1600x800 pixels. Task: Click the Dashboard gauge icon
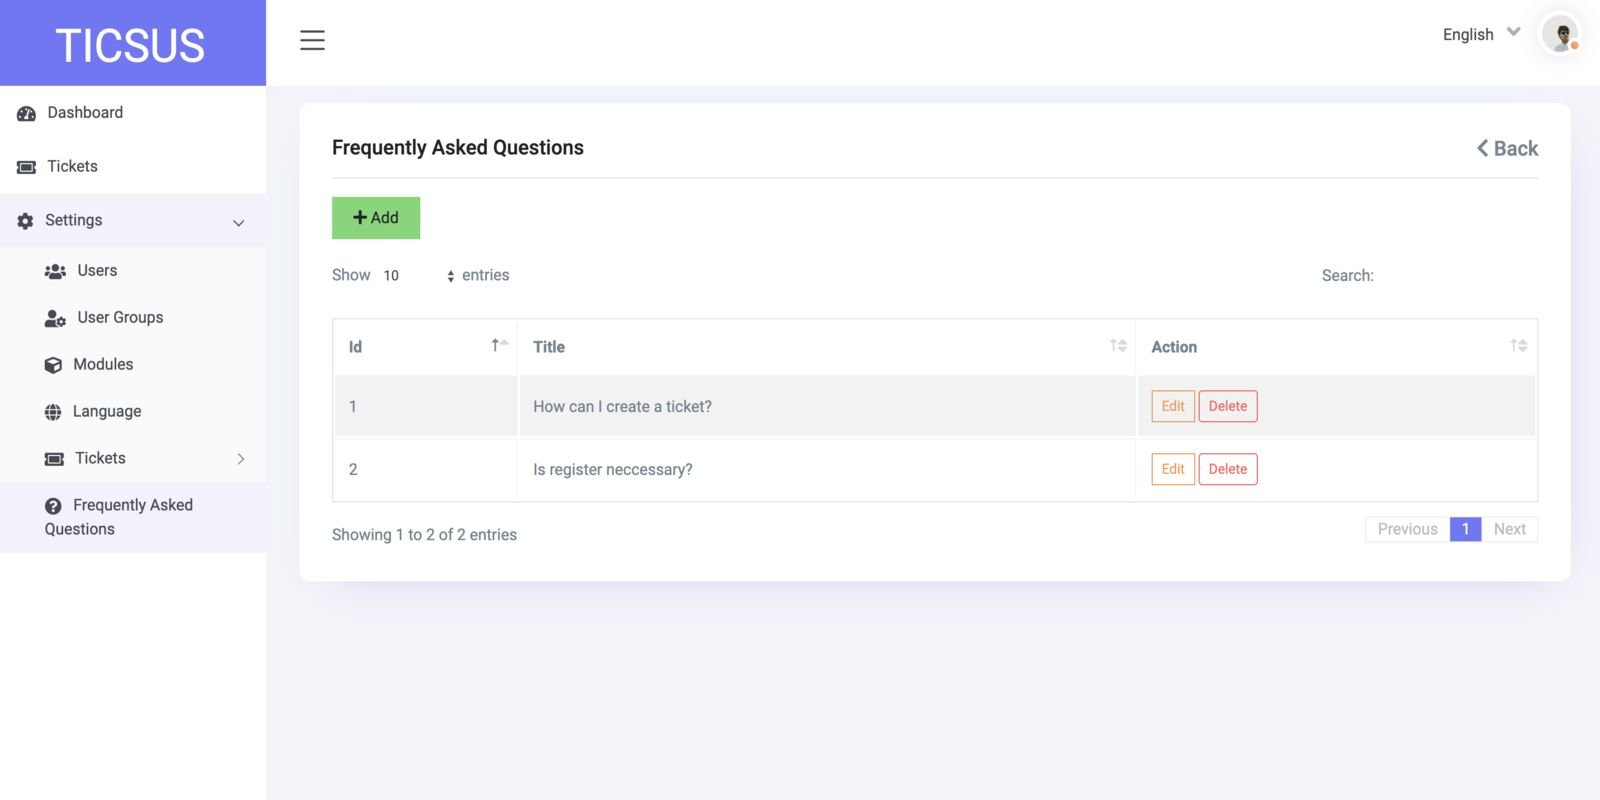27,114
